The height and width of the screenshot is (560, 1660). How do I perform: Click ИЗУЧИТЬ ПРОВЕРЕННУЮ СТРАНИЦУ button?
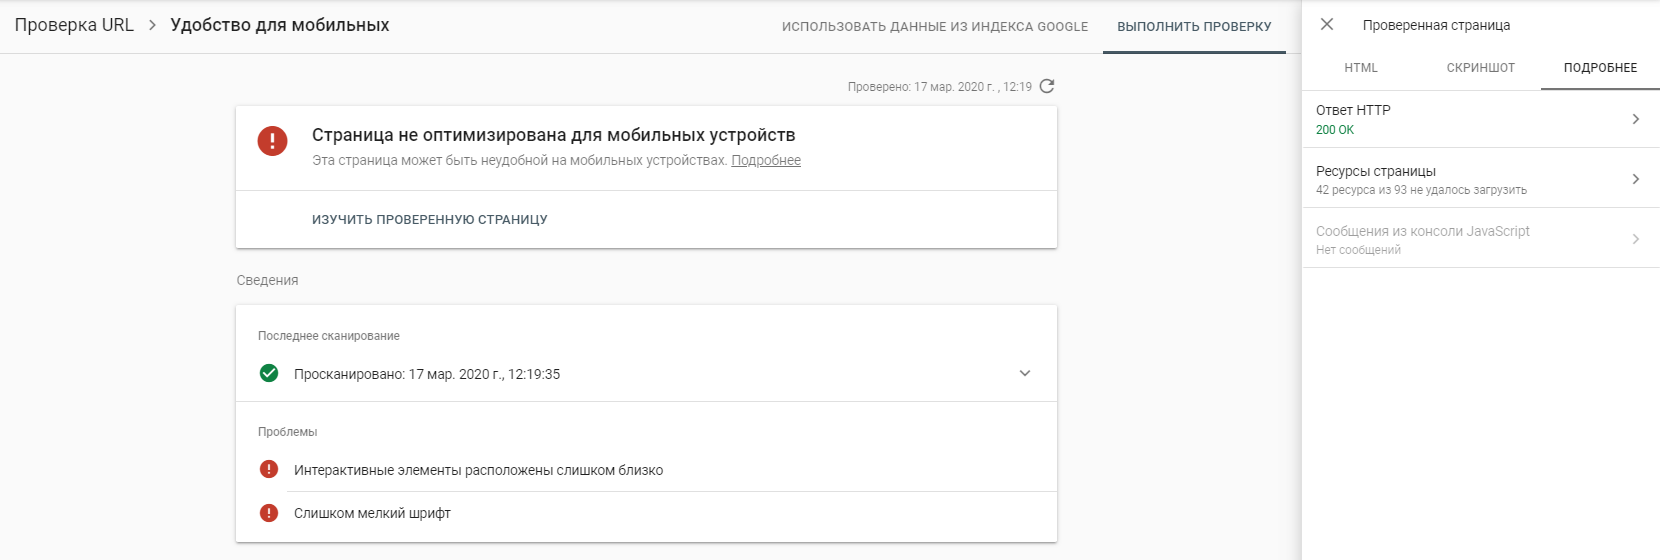coord(430,219)
